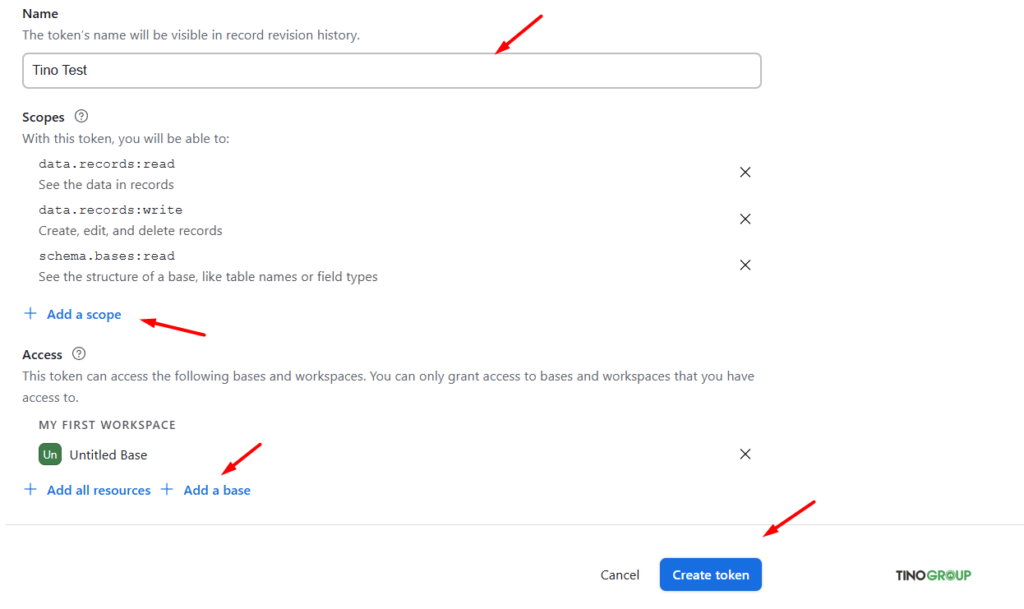Select the Untitled Base entry
This screenshot has height=609, width=1024.
107,454
